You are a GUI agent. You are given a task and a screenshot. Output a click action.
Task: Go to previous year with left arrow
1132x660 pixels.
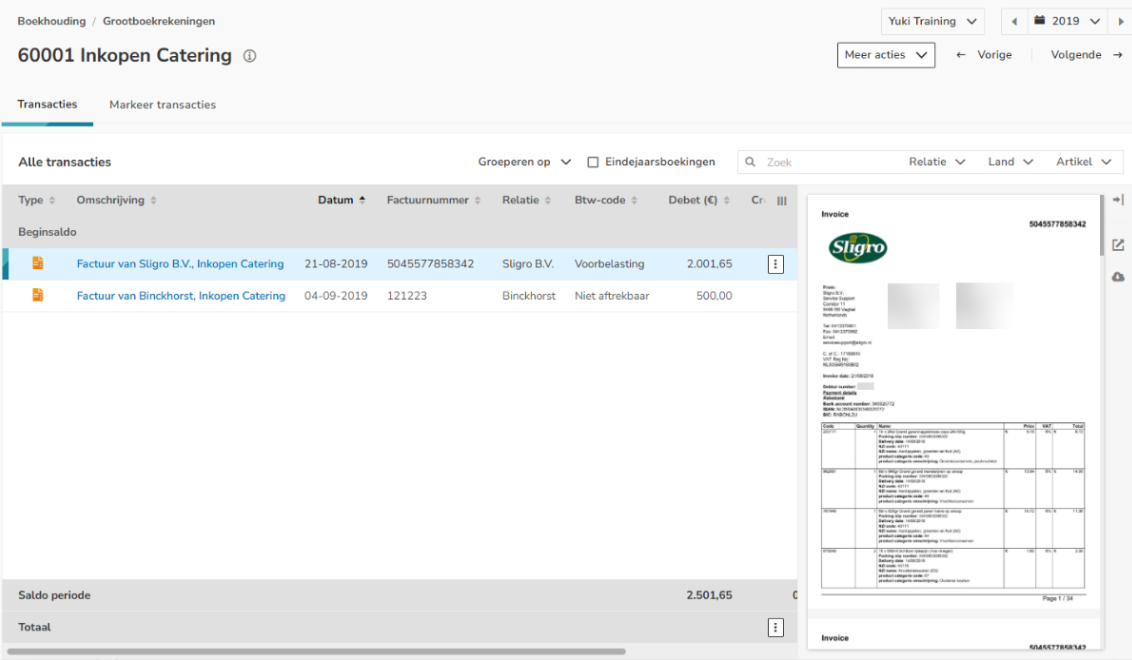[x=1014, y=22]
